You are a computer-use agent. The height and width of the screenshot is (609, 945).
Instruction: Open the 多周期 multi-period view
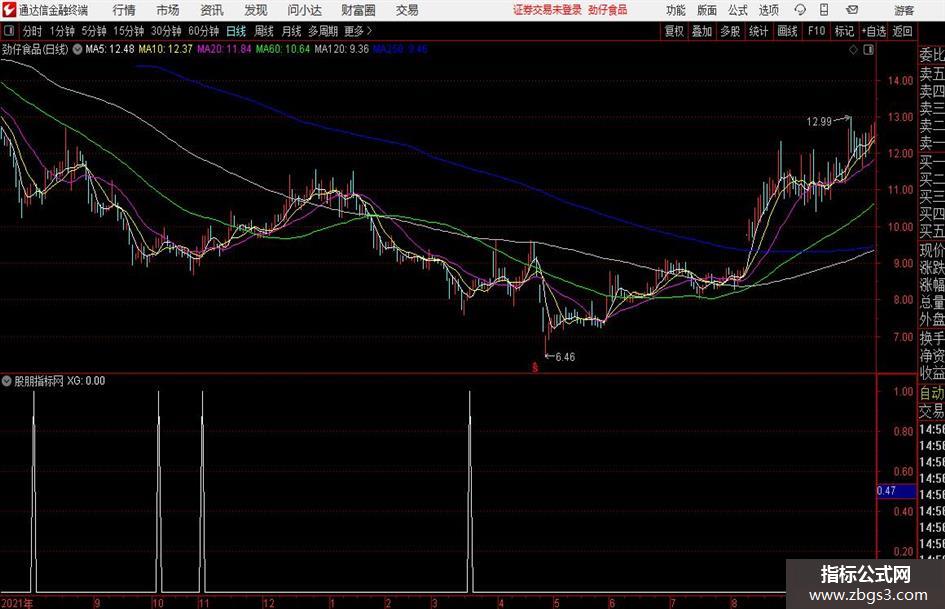[323, 31]
